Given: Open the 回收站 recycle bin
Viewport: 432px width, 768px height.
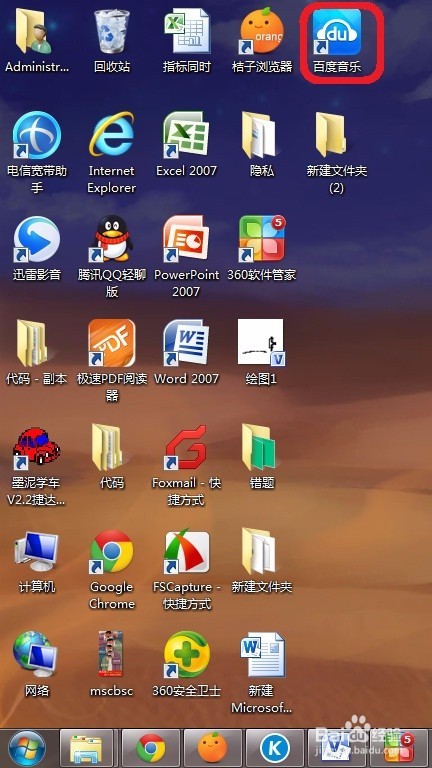Looking at the screenshot, I should (x=112, y=32).
